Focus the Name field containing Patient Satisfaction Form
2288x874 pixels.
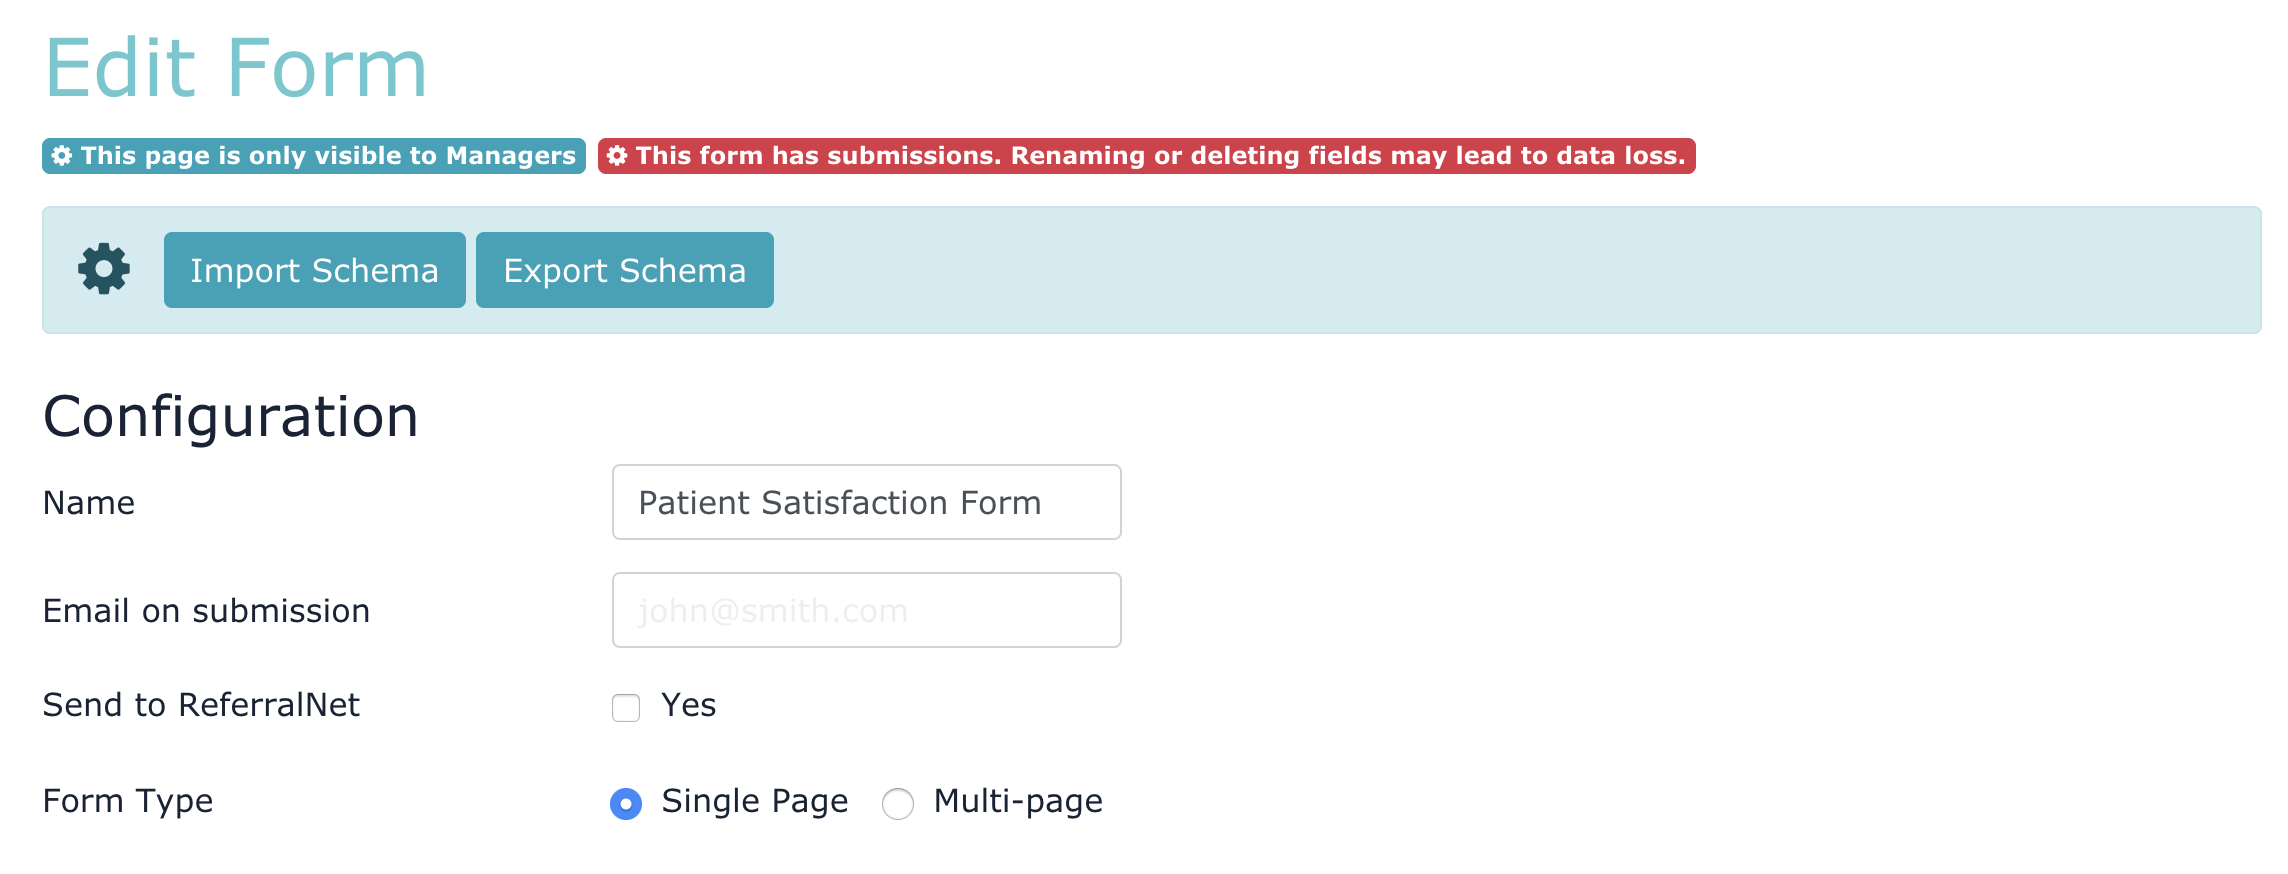point(866,502)
